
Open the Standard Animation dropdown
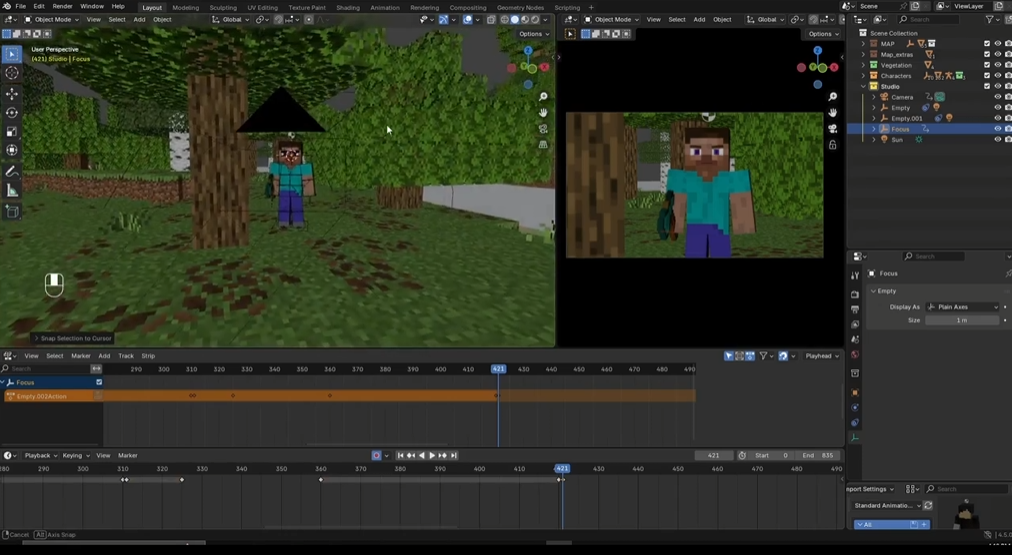tap(886, 505)
